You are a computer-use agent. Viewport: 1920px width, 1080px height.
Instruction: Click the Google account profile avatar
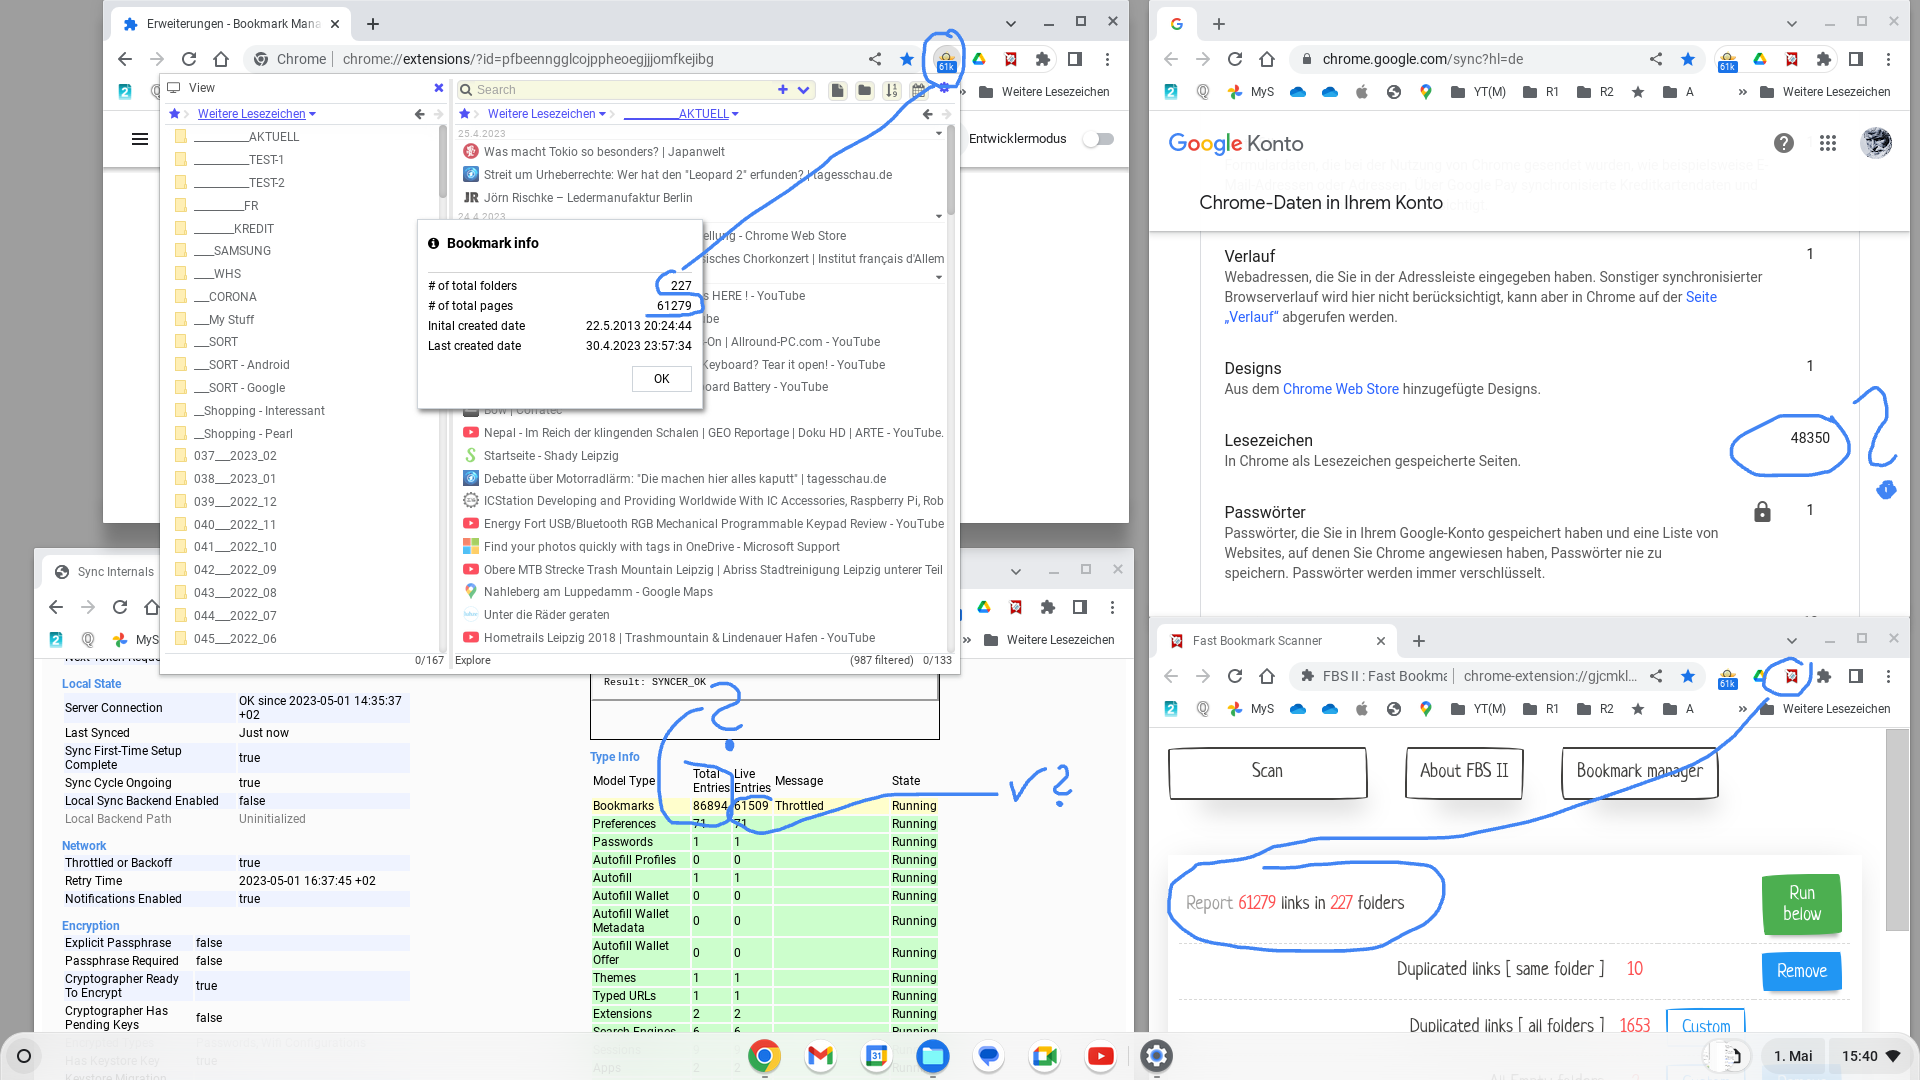click(1876, 143)
